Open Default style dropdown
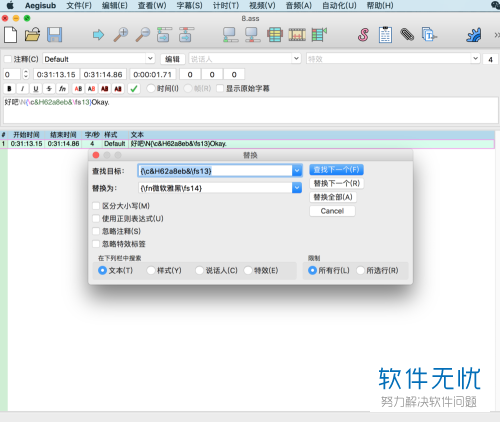Image resolution: width=500 pixels, height=422 pixels. point(150,59)
